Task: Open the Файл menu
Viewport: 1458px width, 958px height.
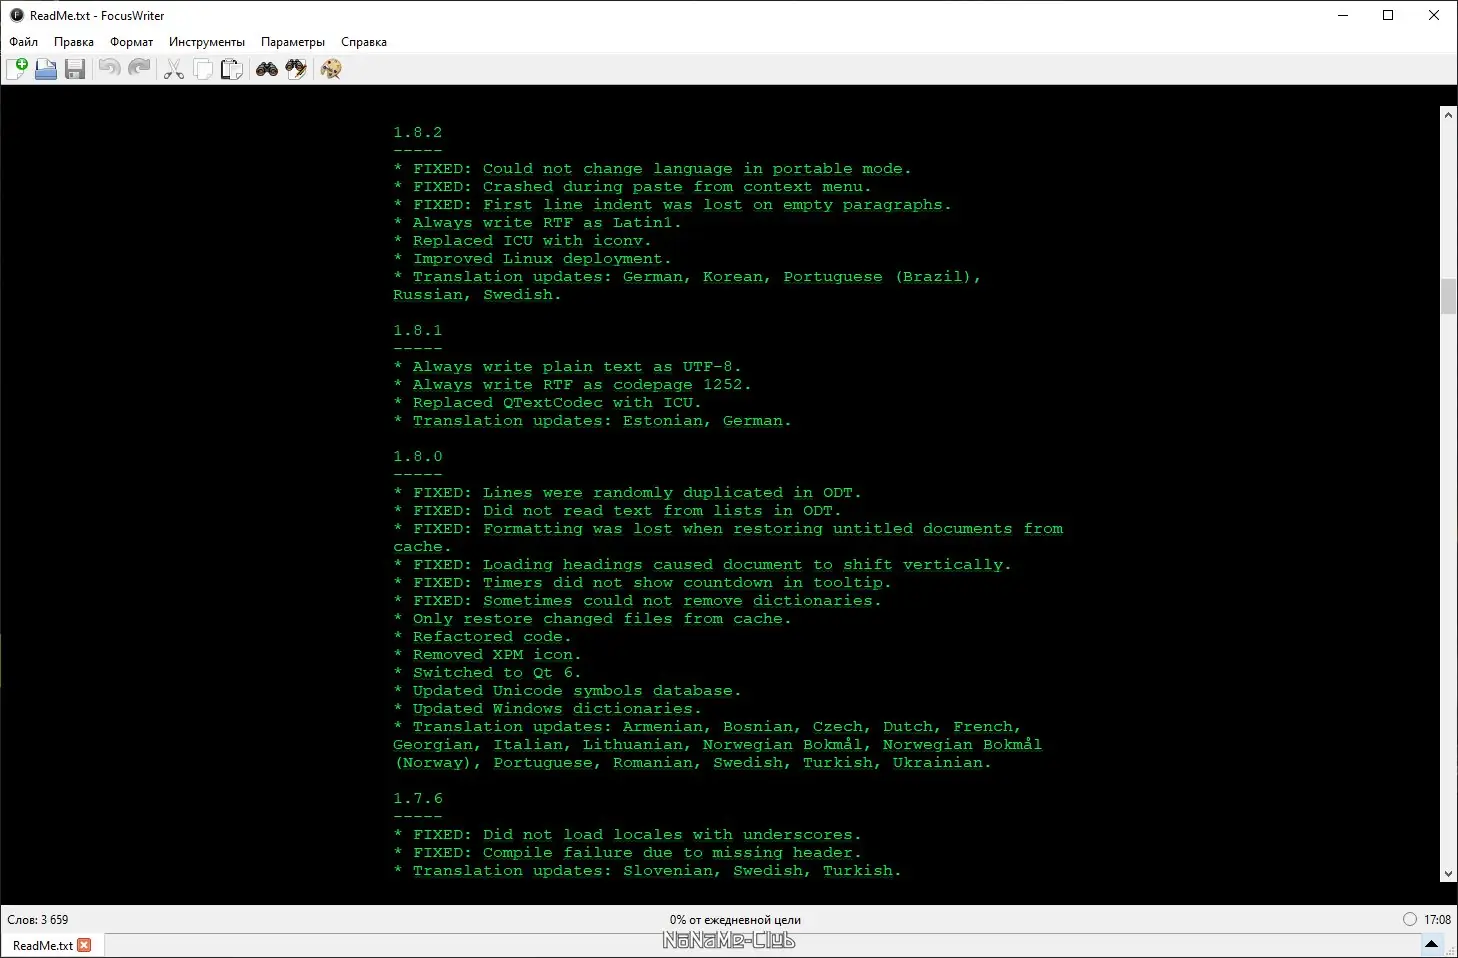Action: (24, 42)
